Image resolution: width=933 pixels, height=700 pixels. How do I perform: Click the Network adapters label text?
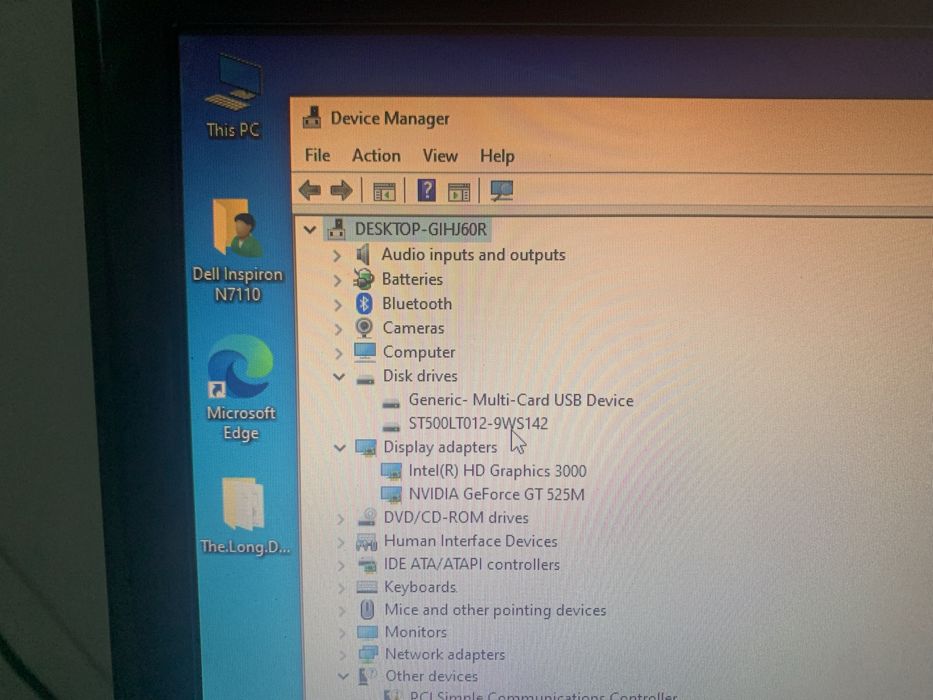[x=445, y=654]
